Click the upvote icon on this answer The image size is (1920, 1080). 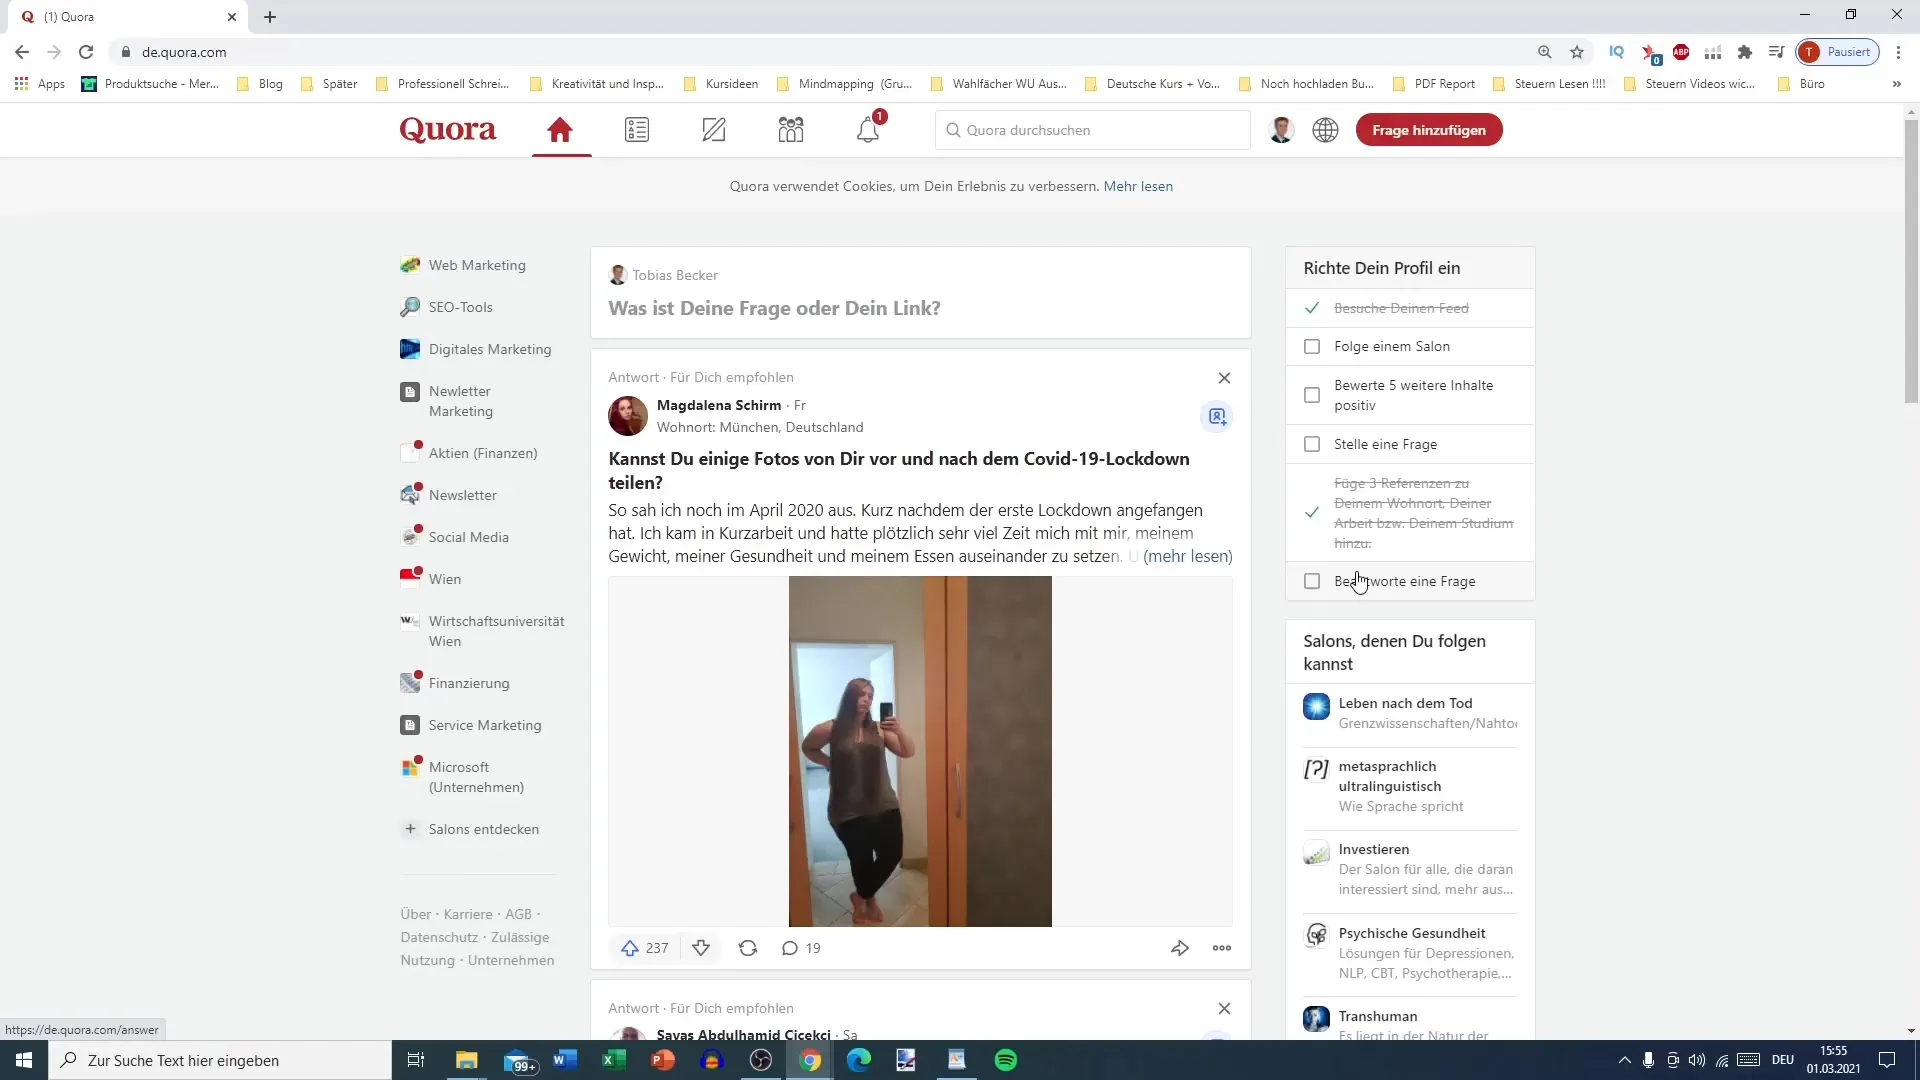point(630,947)
